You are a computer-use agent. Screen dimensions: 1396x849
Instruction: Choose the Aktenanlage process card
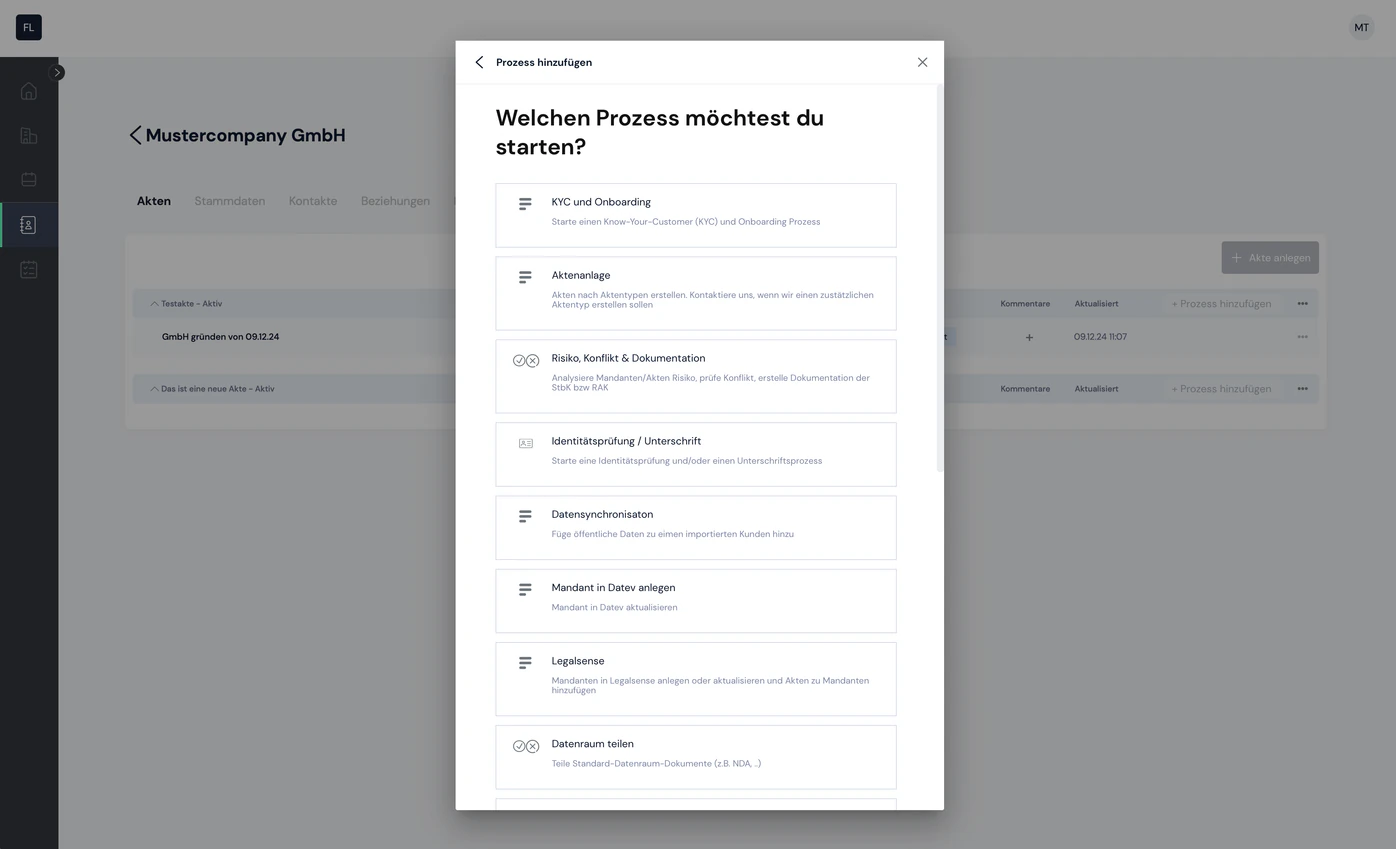pyautogui.click(x=696, y=293)
